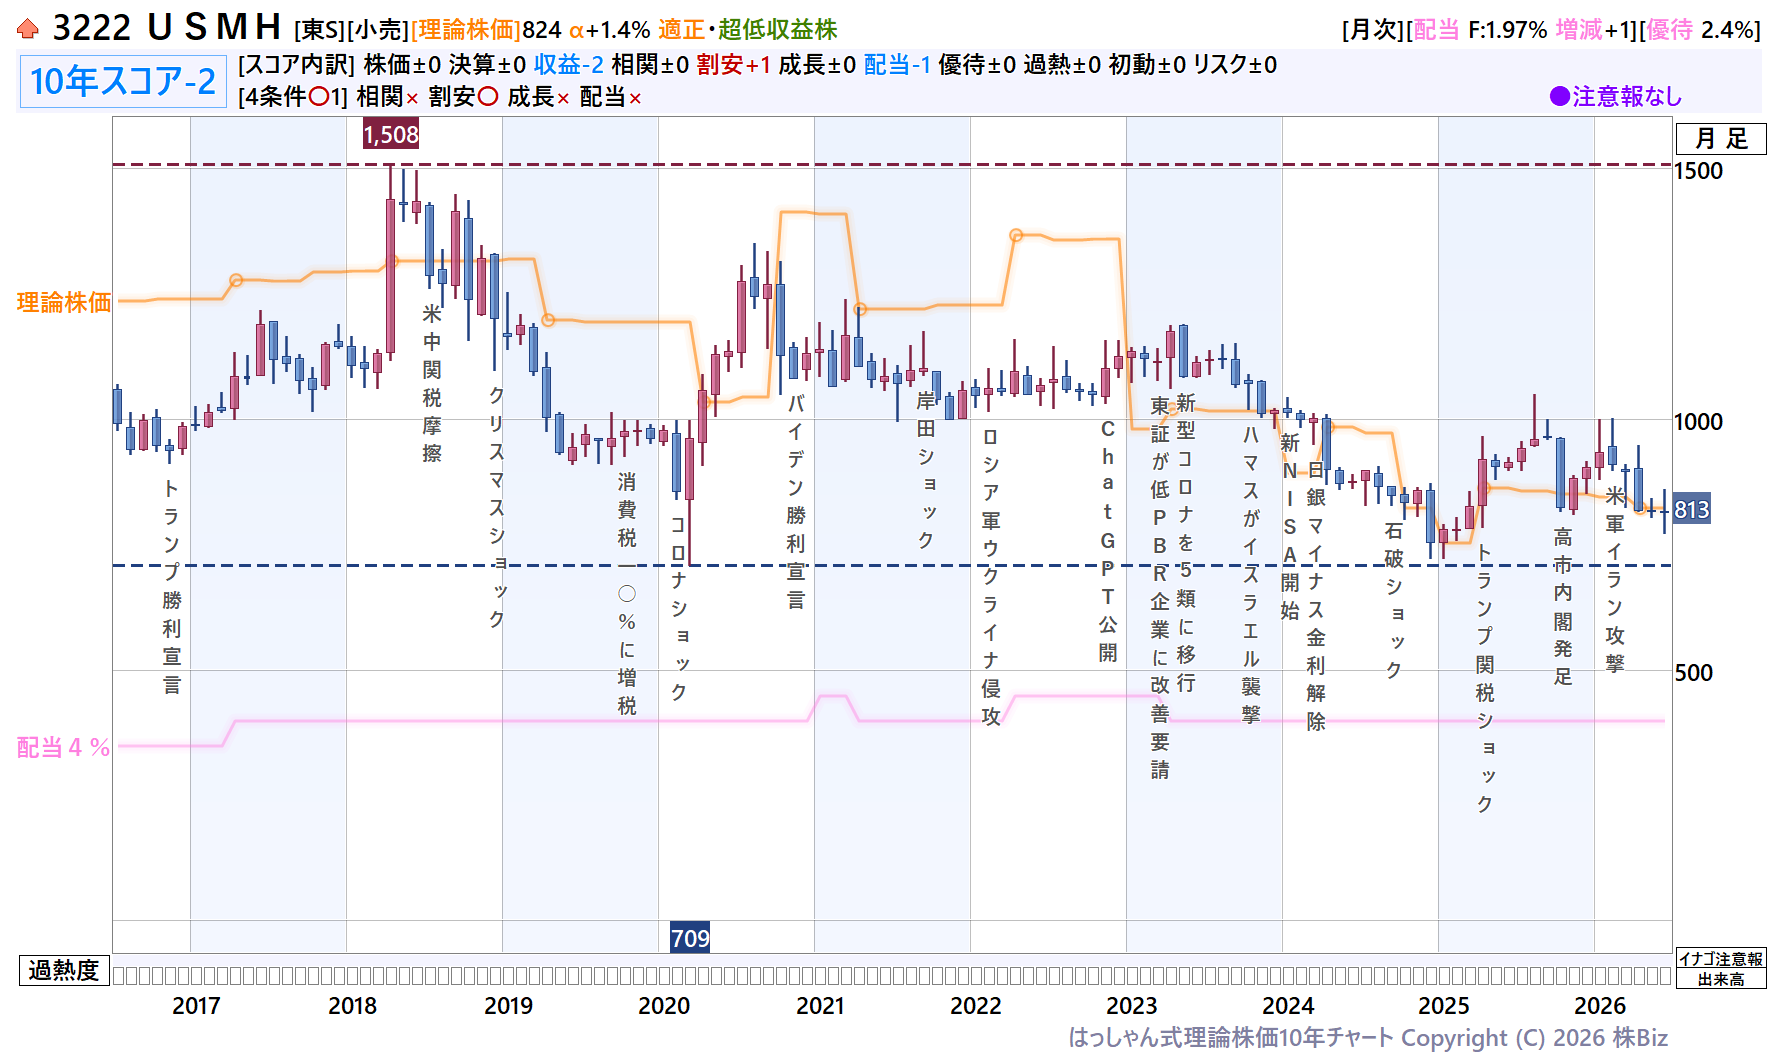Click the purple dot before 注意報なし
The height and width of the screenshot is (1054, 1780).
[x=1559, y=96]
